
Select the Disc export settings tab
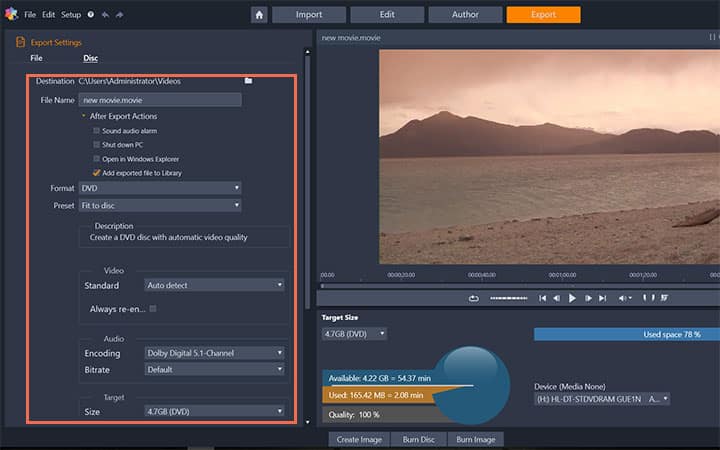click(90, 58)
